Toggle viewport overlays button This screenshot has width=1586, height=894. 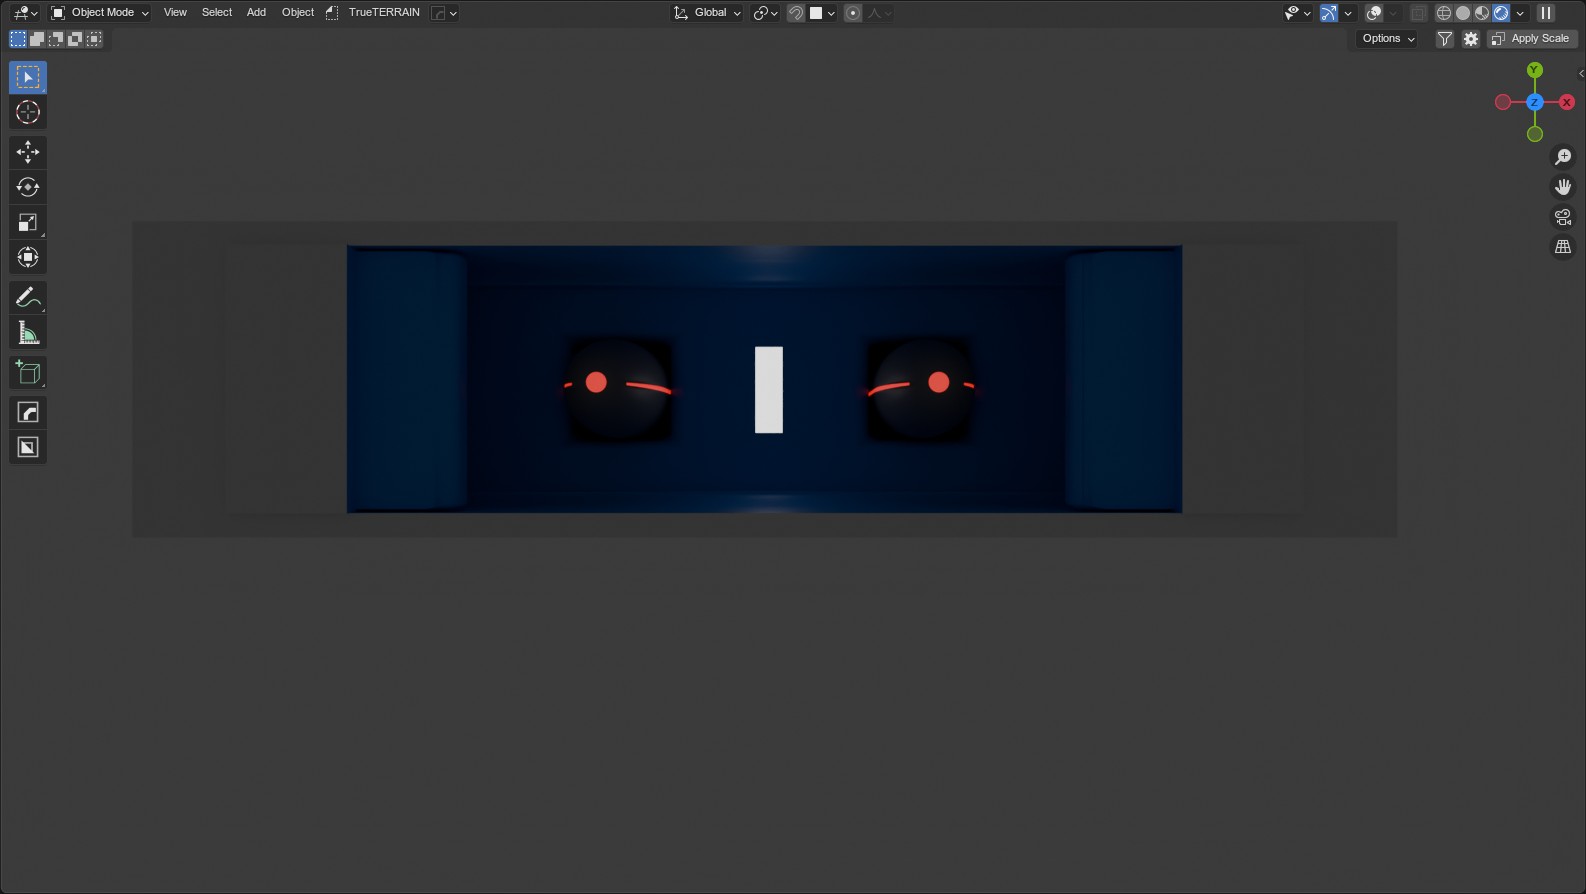tap(1375, 13)
